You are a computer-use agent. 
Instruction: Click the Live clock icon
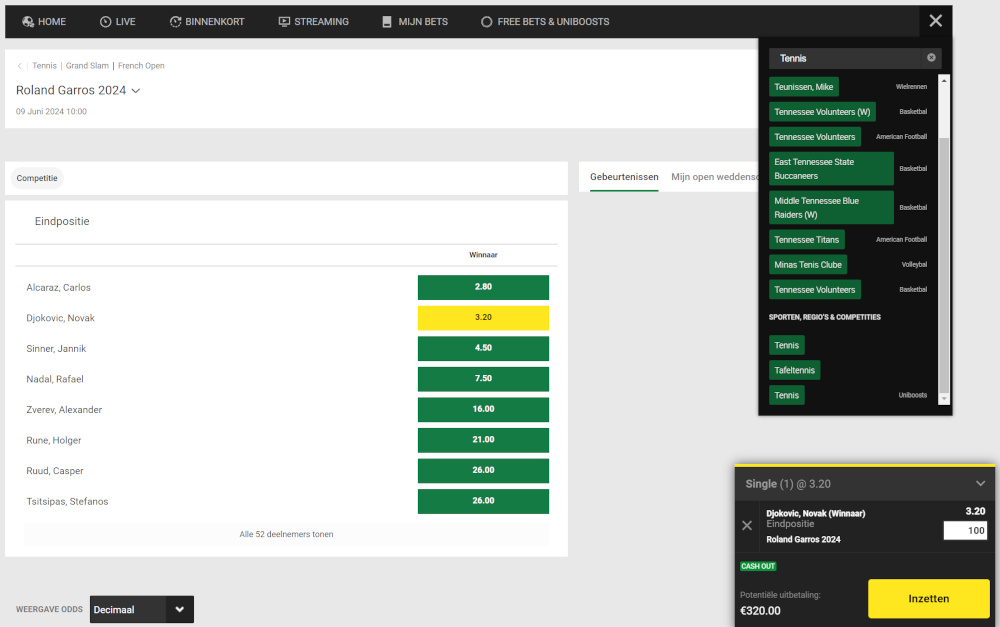[x=105, y=22]
